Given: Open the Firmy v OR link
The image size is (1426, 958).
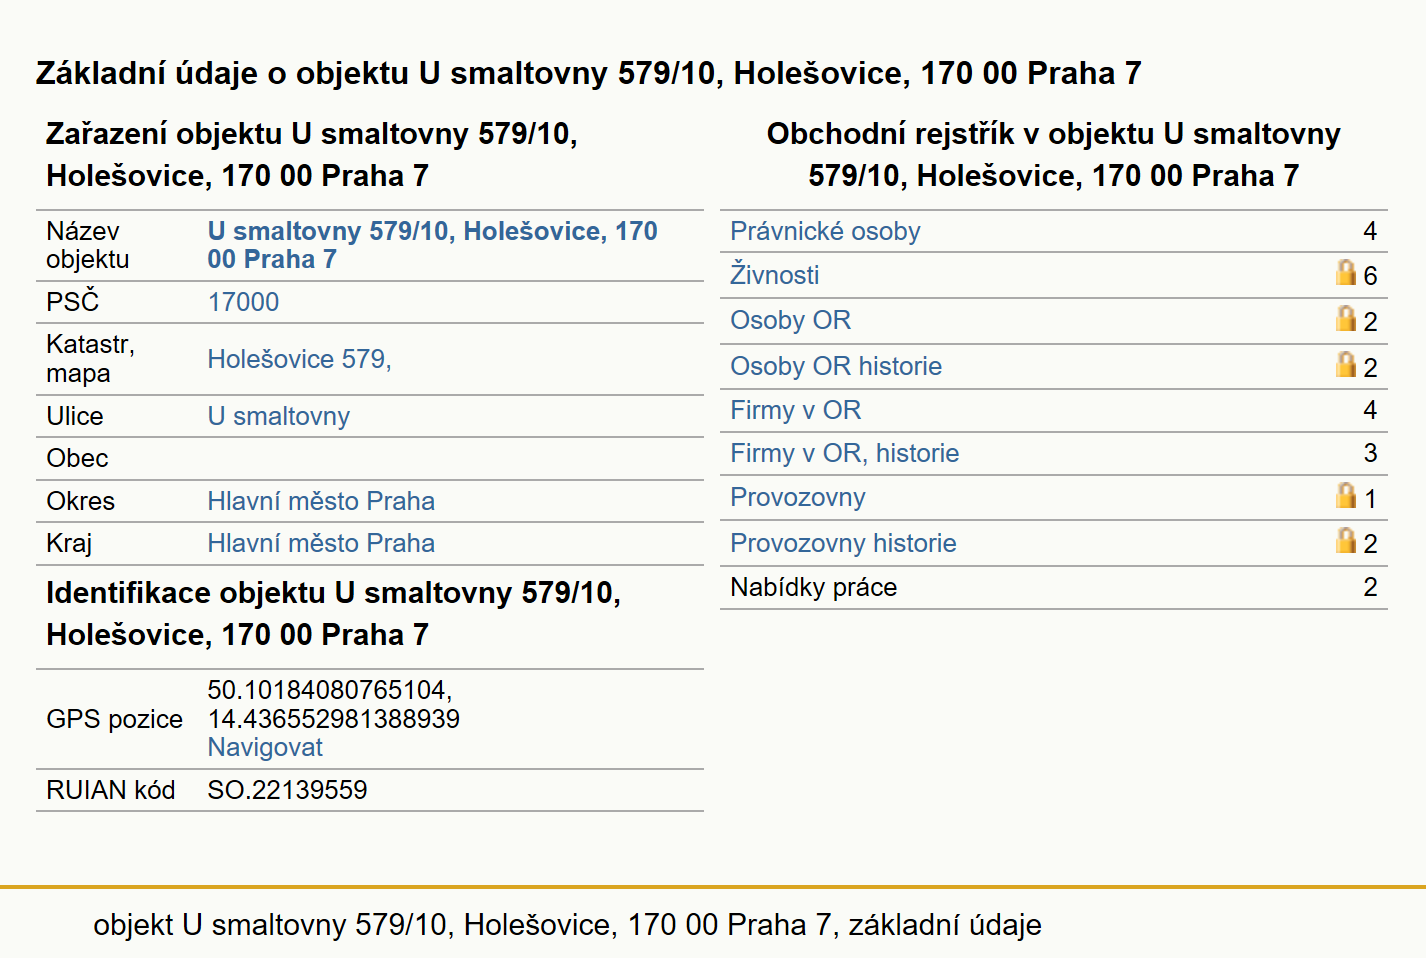Looking at the screenshot, I should click(x=795, y=410).
